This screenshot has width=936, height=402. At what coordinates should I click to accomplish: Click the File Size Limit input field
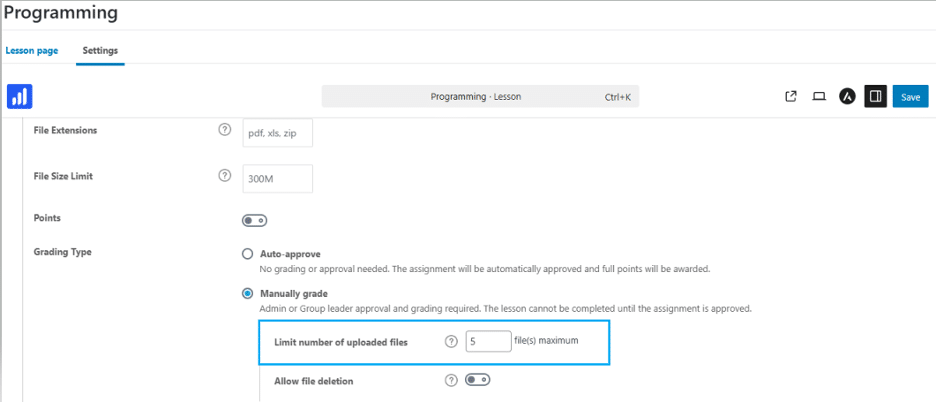tap(278, 179)
